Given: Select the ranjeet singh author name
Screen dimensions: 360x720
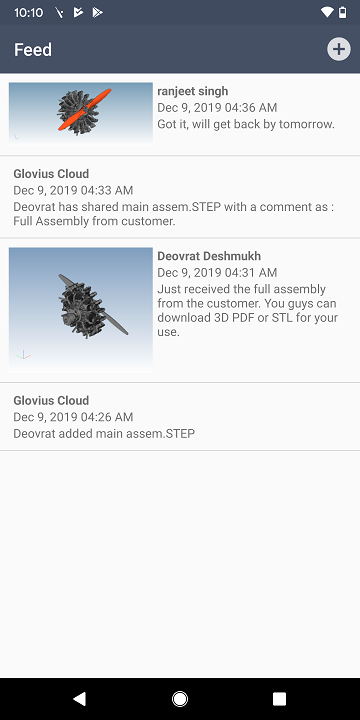Looking at the screenshot, I should [192, 91].
